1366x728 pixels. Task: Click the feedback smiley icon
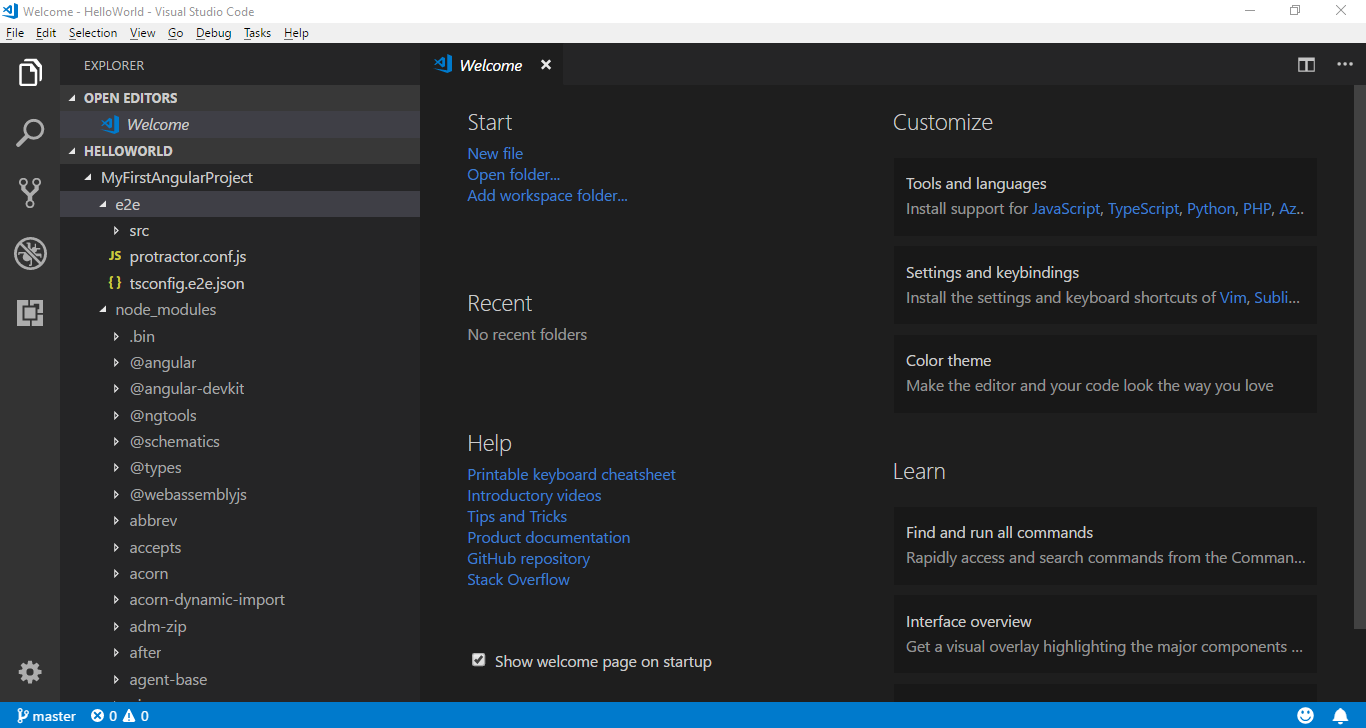[x=1306, y=716]
